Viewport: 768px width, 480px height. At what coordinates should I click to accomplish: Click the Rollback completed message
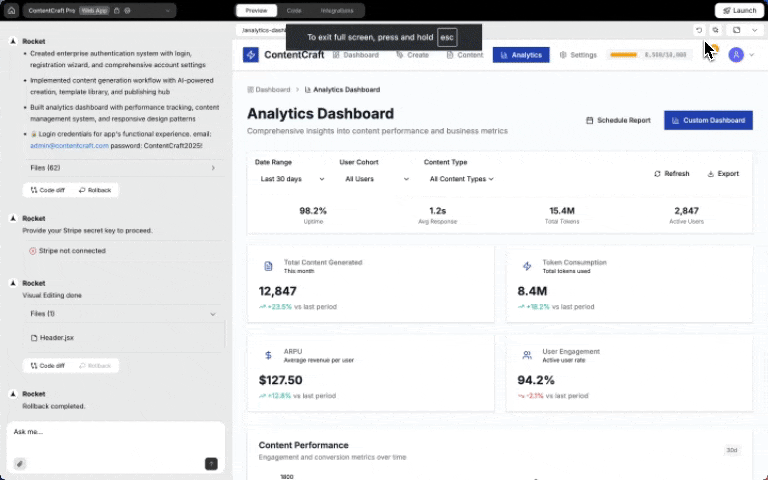click(53, 406)
